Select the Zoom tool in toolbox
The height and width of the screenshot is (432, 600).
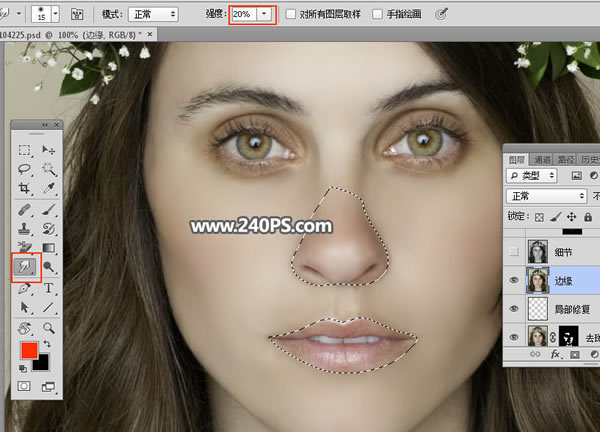coord(49,328)
